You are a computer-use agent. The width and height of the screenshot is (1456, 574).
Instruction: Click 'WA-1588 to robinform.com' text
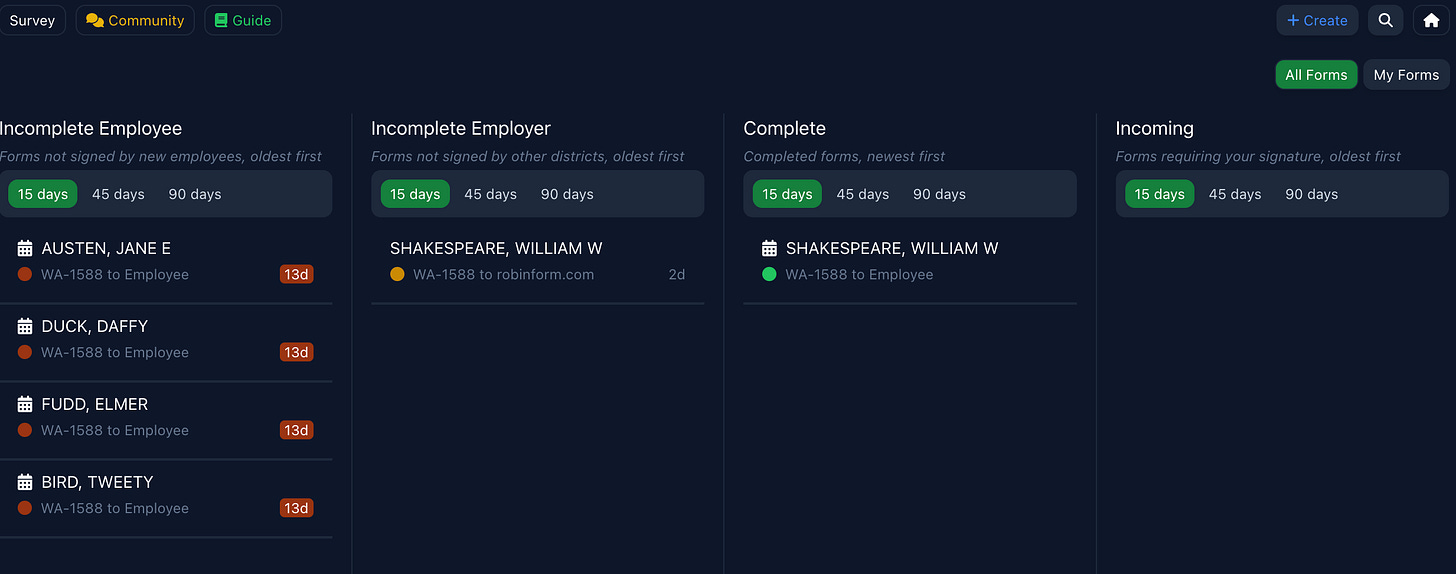pos(504,274)
